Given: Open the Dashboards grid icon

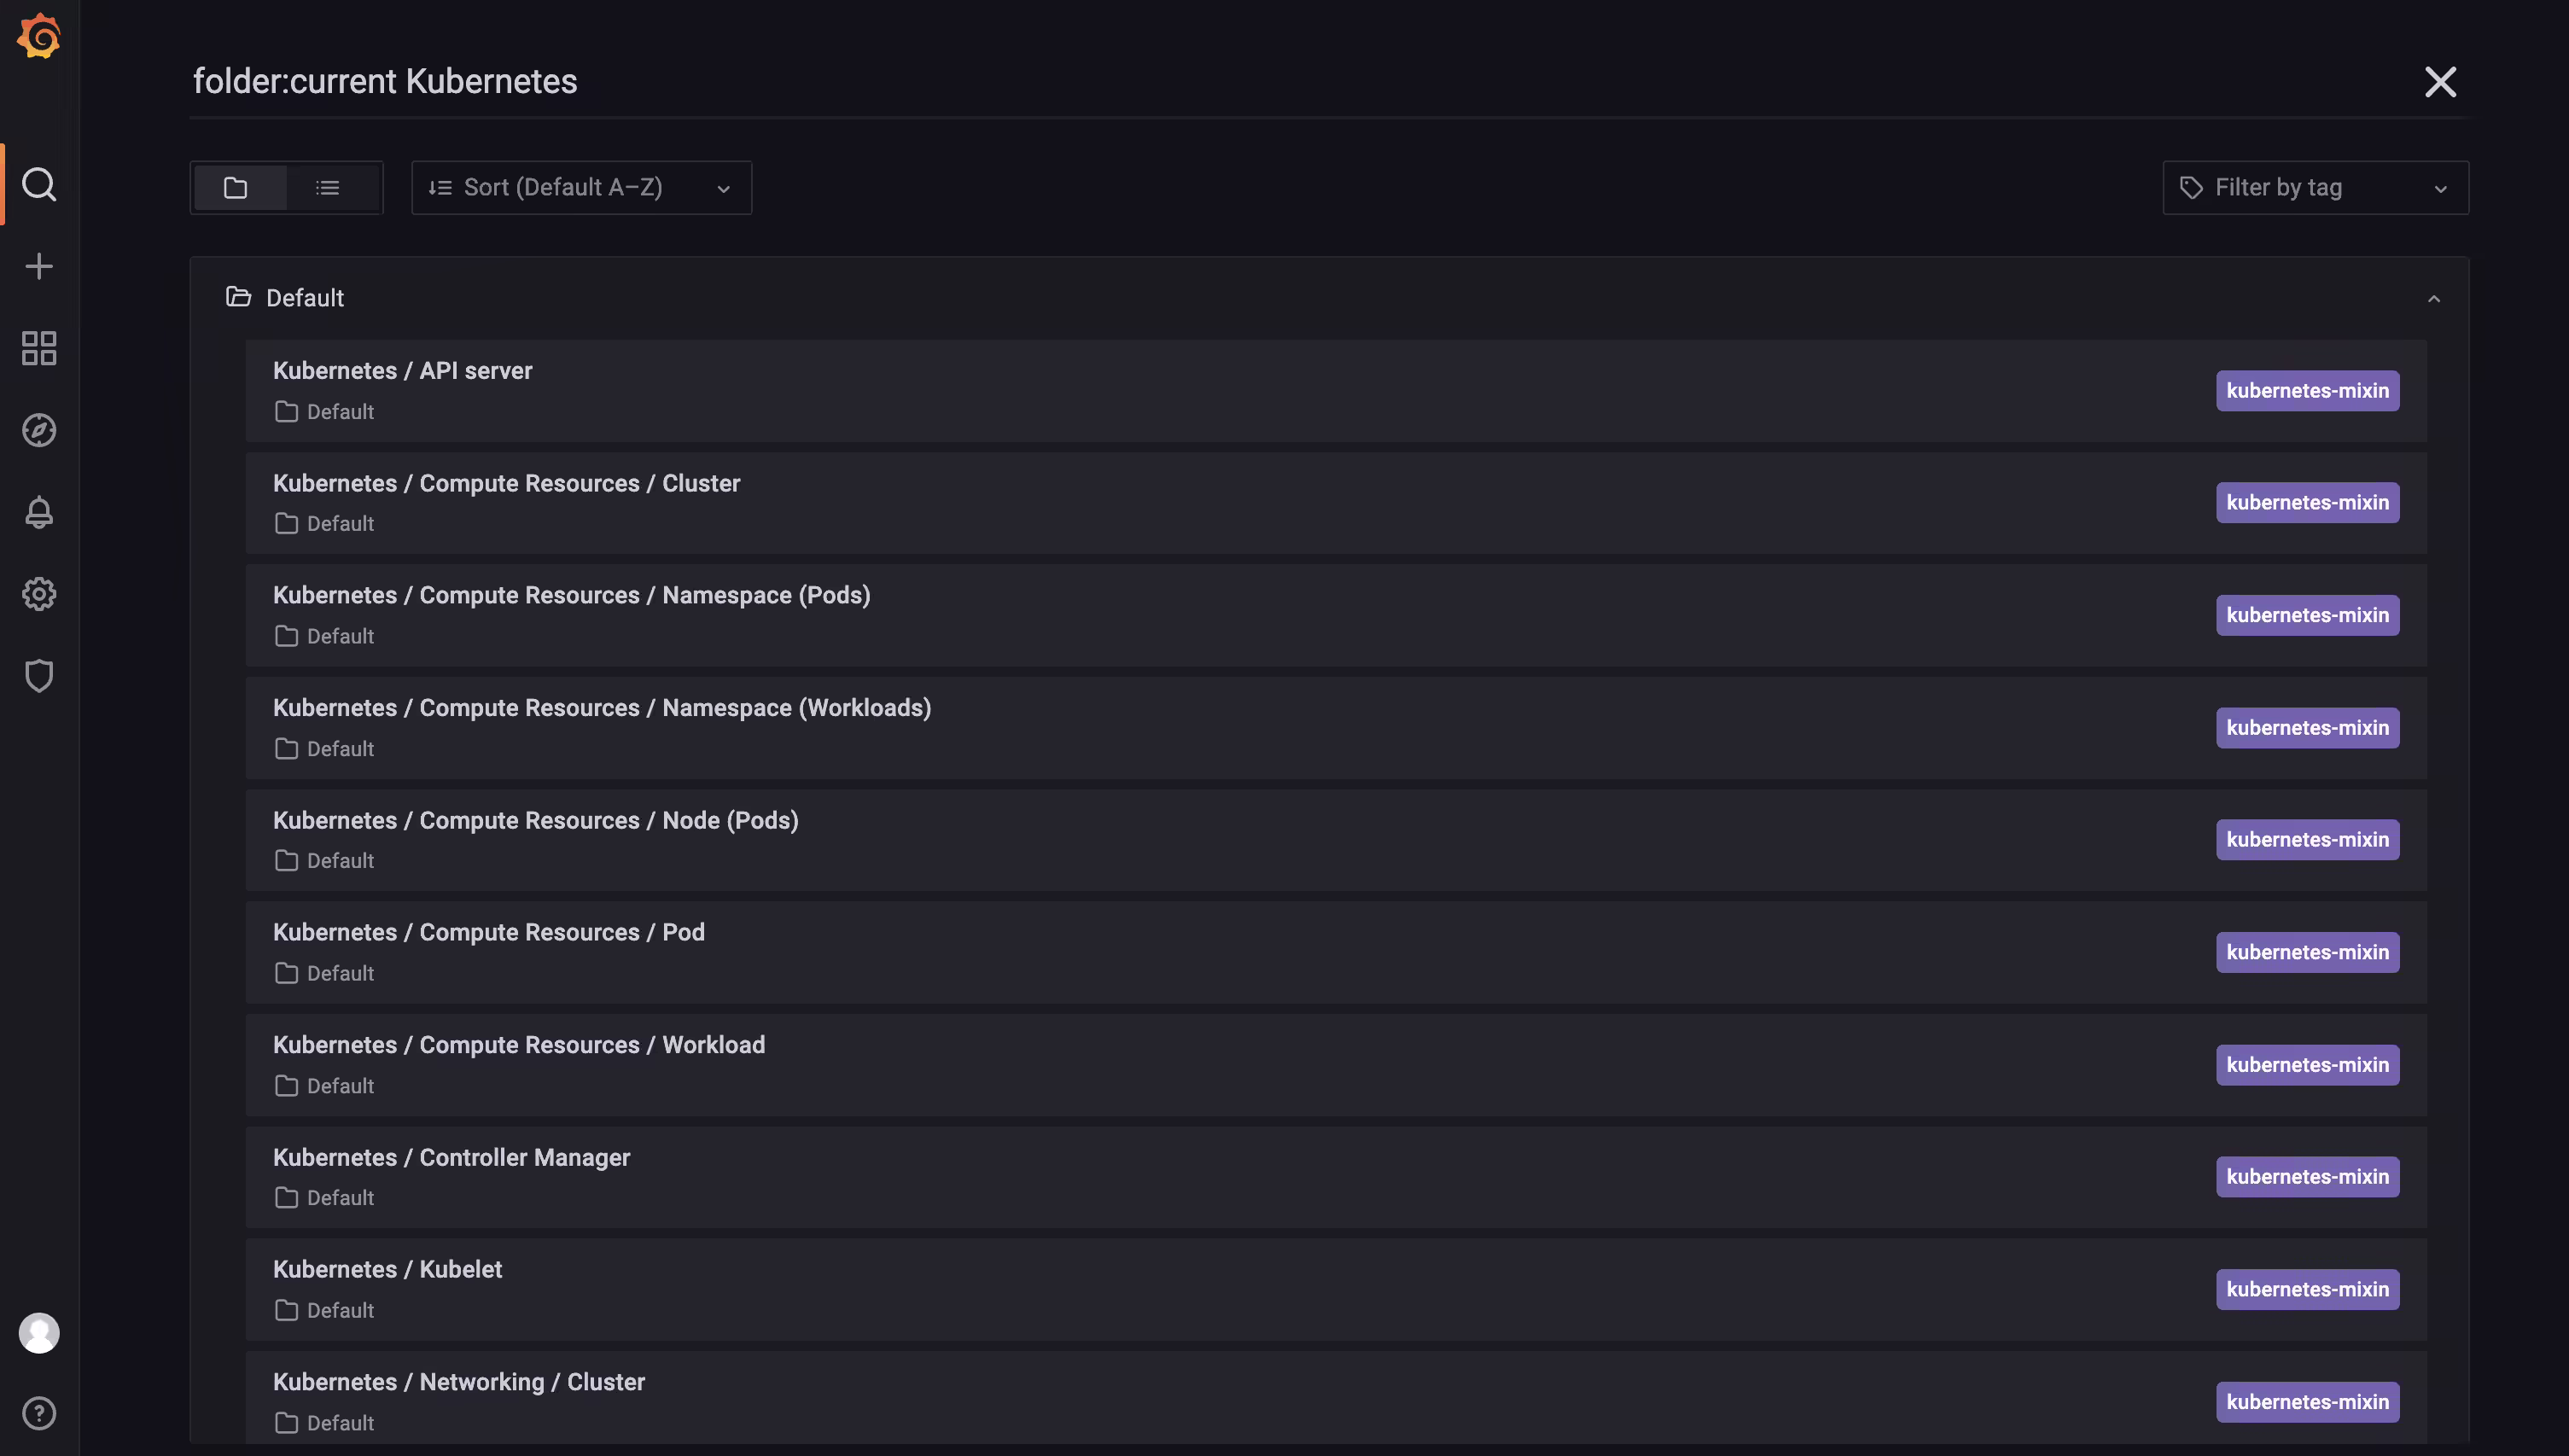Looking at the screenshot, I should point(39,348).
